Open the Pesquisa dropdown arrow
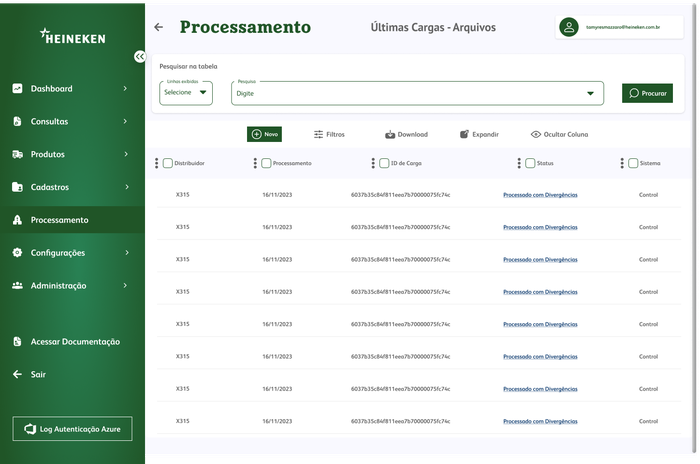This screenshot has width=700, height=464. point(590,93)
